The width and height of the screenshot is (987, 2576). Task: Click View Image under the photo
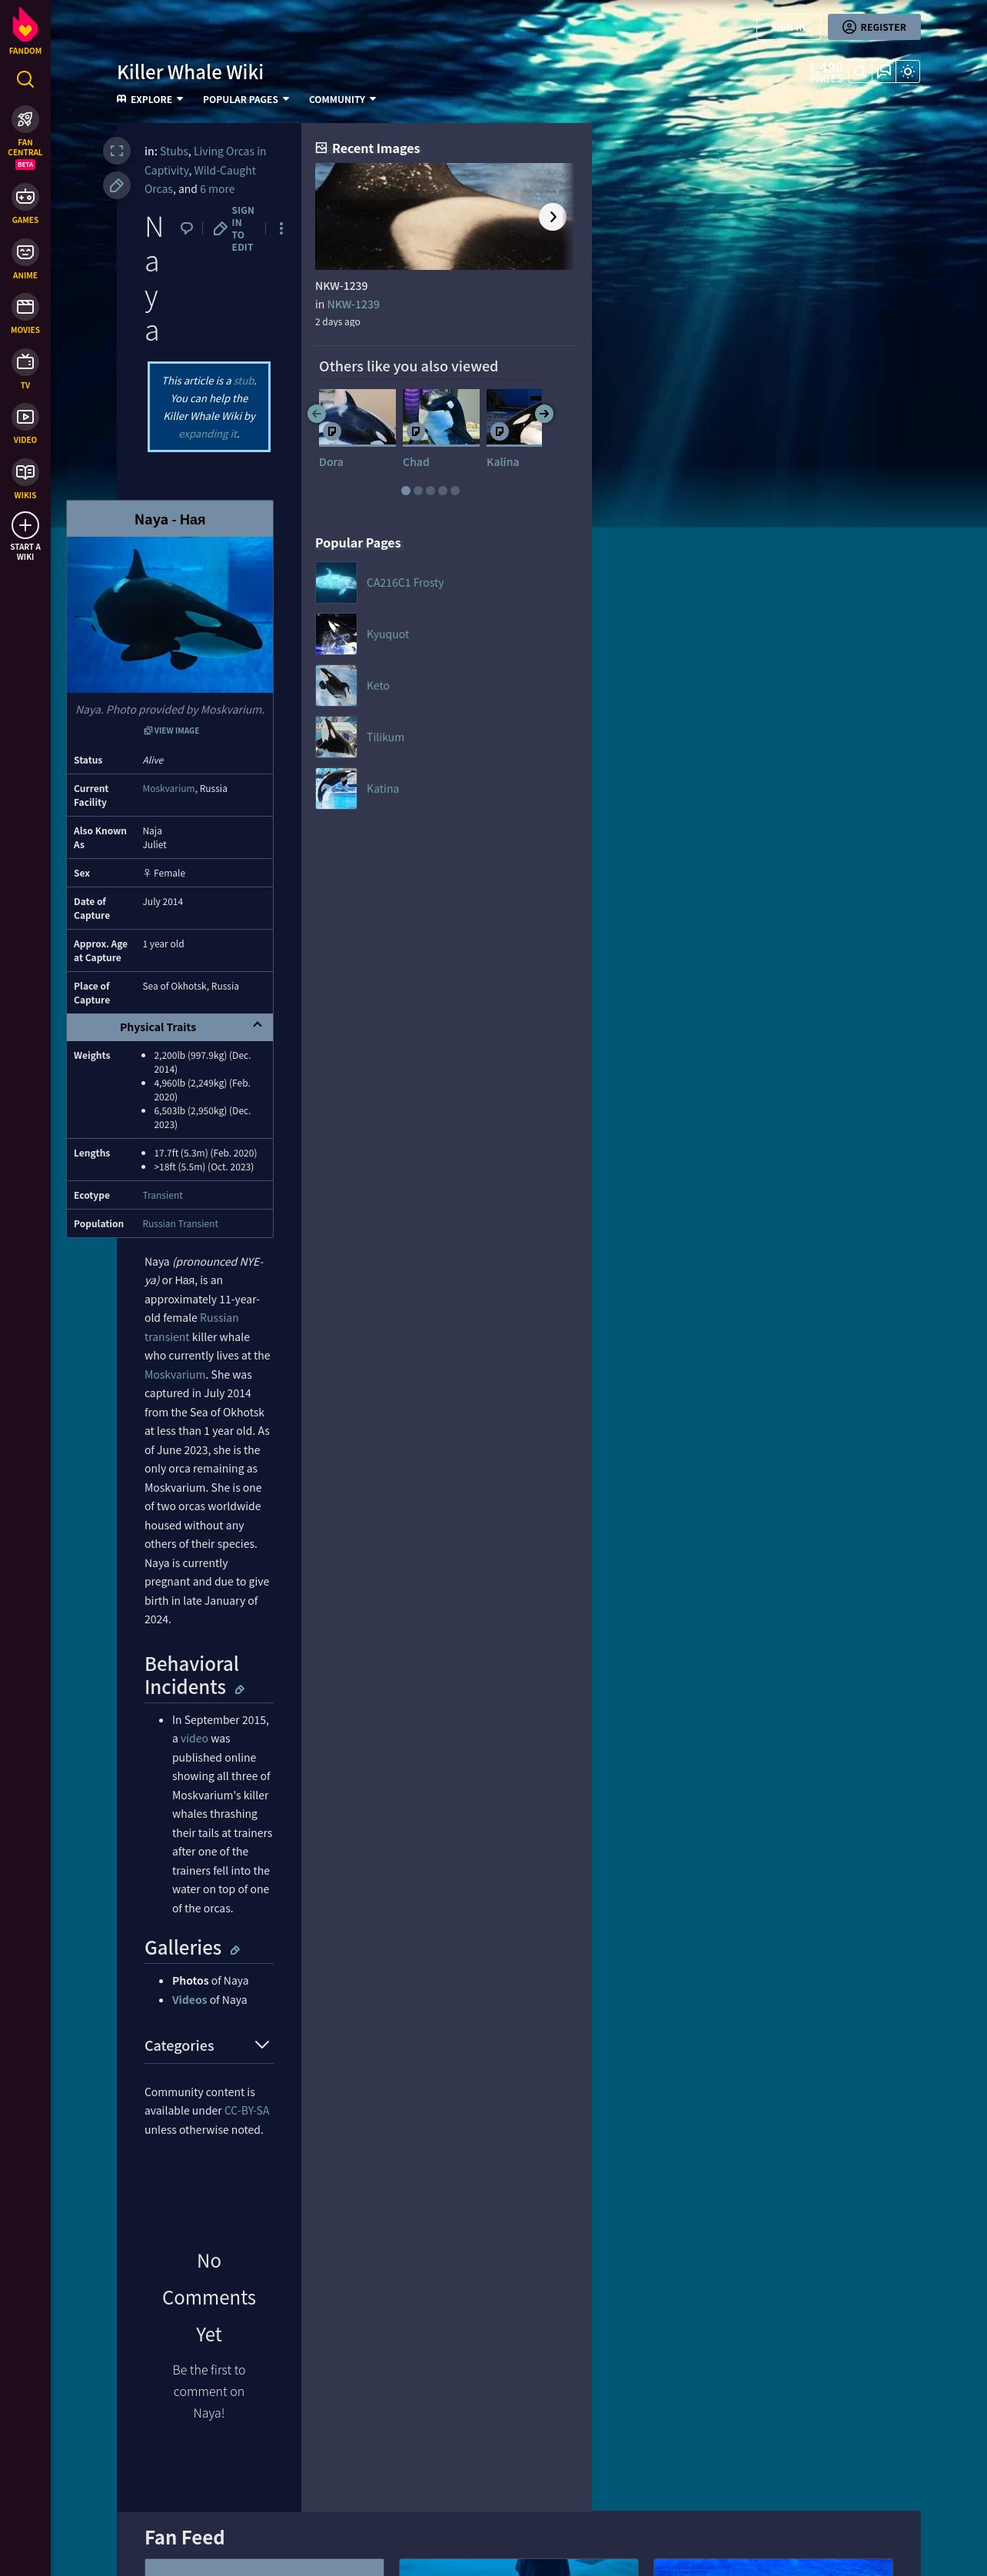pyautogui.click(x=171, y=730)
